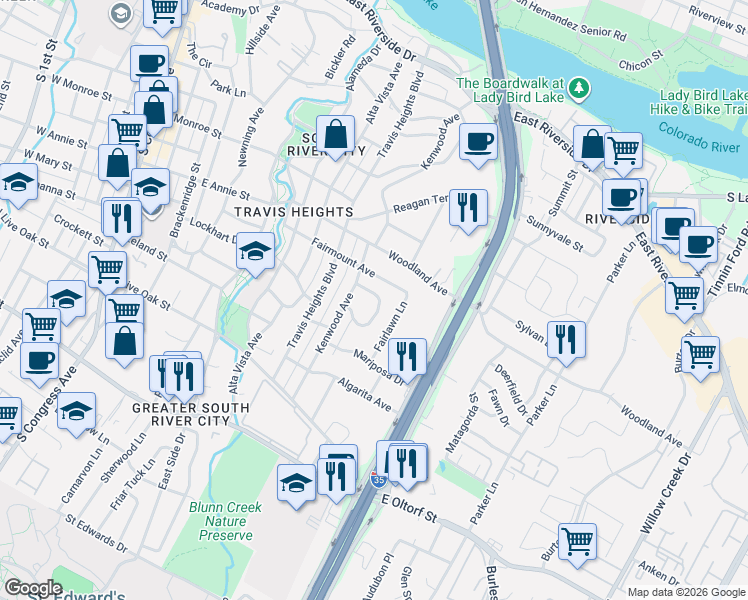The image size is (748, 600).
Task: Click the coffee cup marker beside S Congress Ave
Action: point(40,362)
